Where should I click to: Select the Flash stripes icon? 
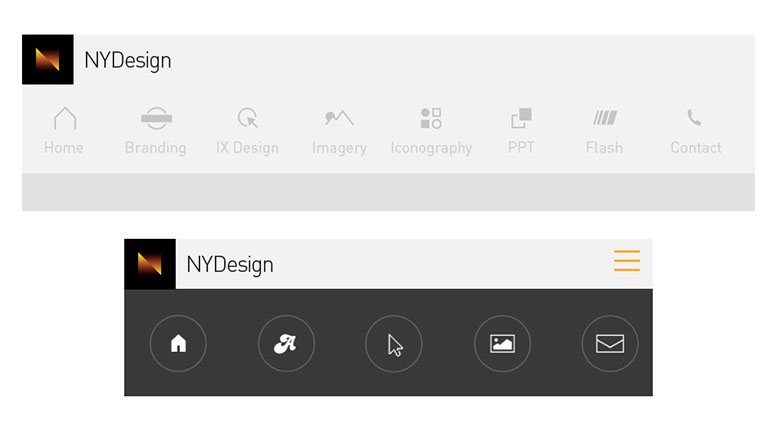[604, 118]
